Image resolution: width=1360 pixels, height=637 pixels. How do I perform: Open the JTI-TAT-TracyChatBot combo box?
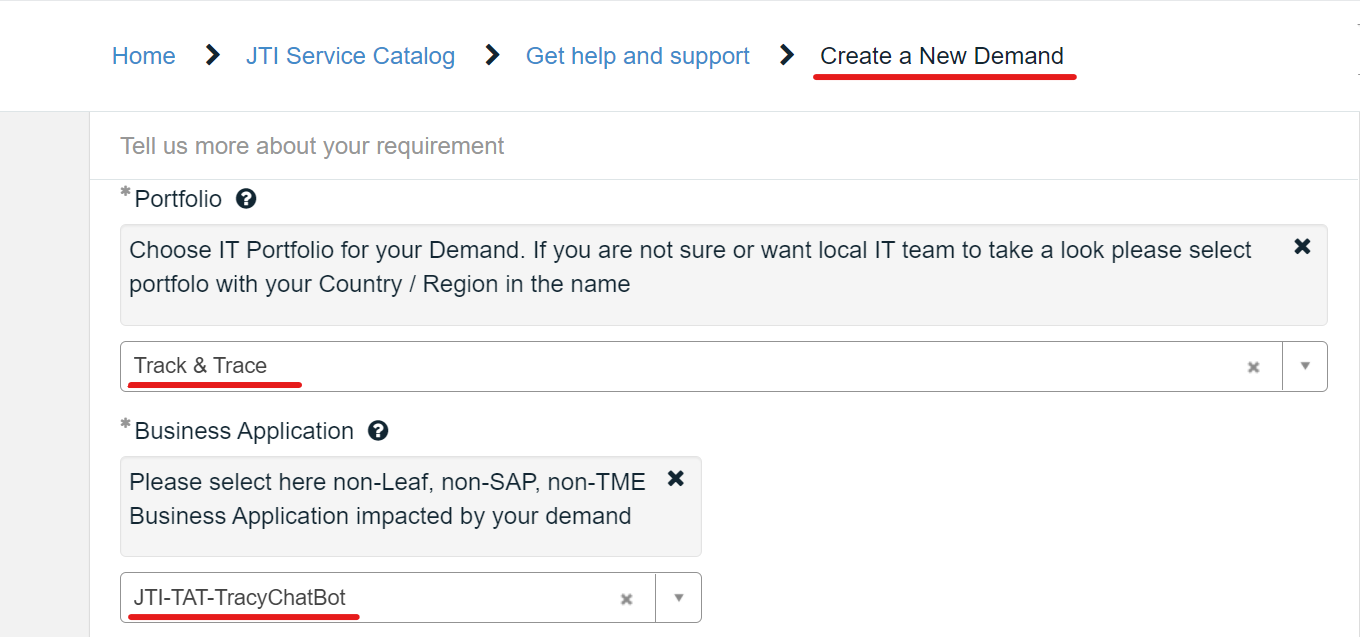pyautogui.click(x=411, y=598)
